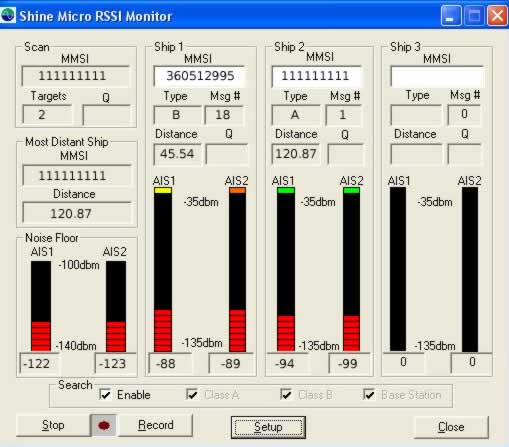Click the Scan Targets value 2
The height and width of the screenshot is (447, 509).
[x=47, y=115]
